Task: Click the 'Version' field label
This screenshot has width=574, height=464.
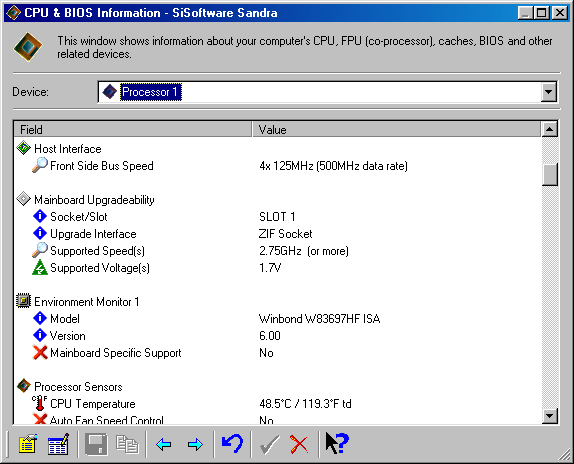Action: [67, 336]
